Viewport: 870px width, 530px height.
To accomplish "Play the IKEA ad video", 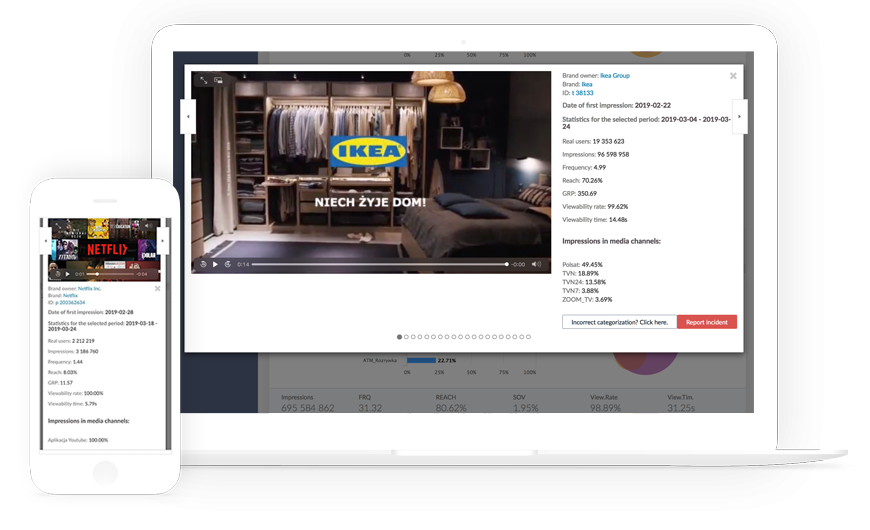I will [215, 264].
